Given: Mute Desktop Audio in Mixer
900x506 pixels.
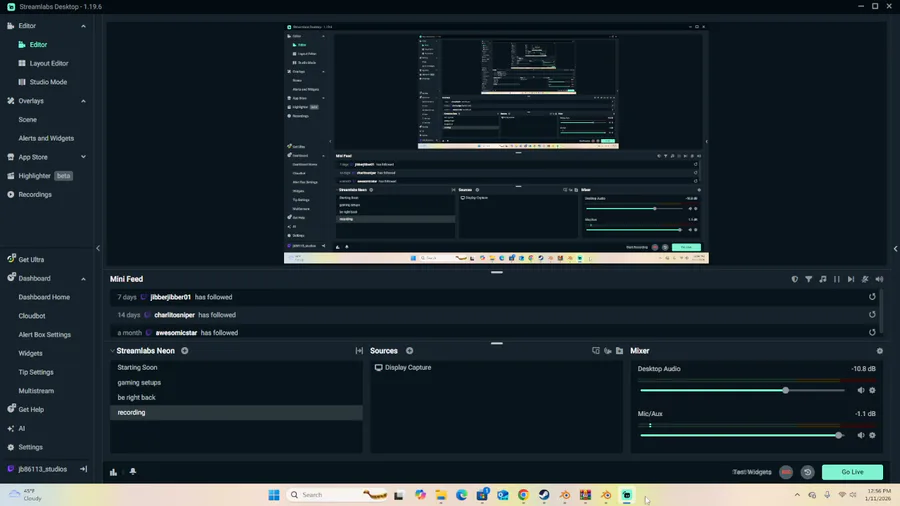Looking at the screenshot, I should [x=860, y=391].
